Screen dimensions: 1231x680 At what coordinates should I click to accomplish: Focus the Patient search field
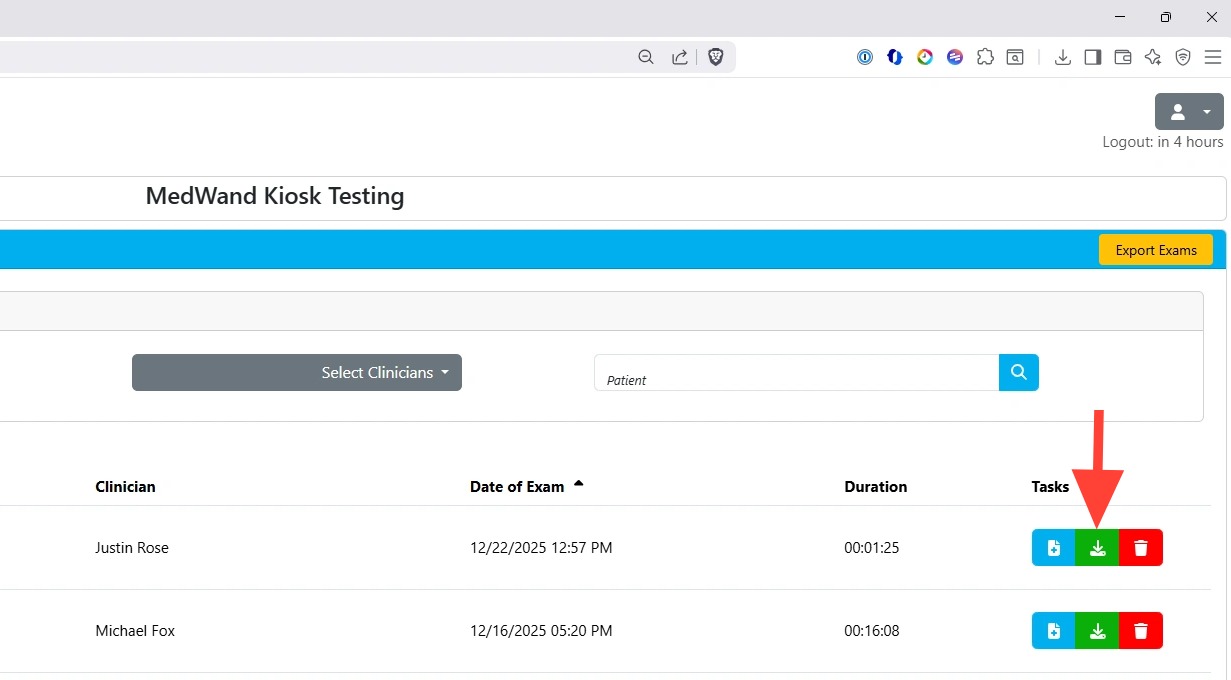pos(796,372)
